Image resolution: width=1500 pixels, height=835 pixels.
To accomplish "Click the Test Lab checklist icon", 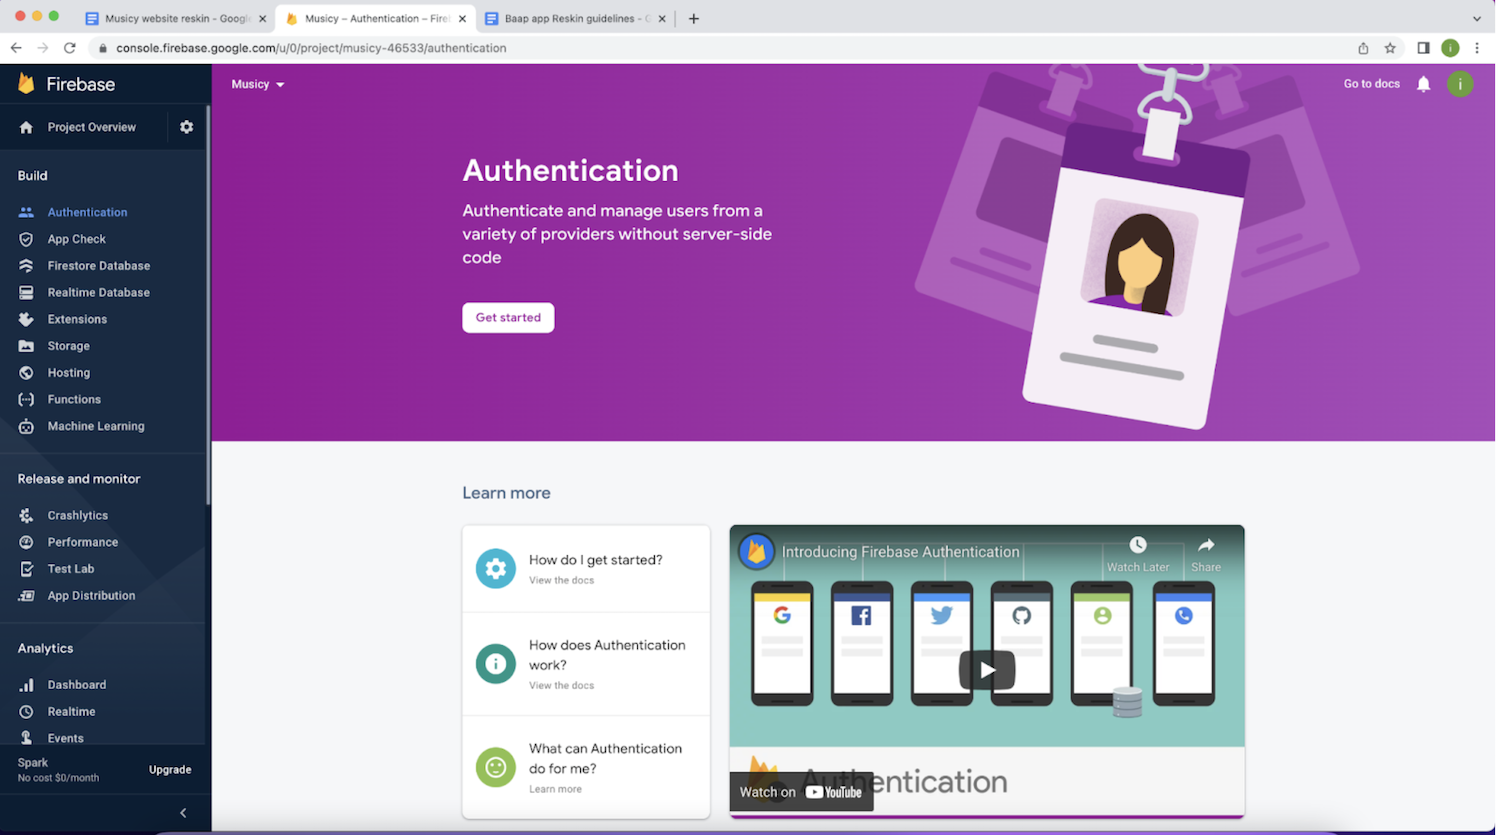I will coord(26,569).
